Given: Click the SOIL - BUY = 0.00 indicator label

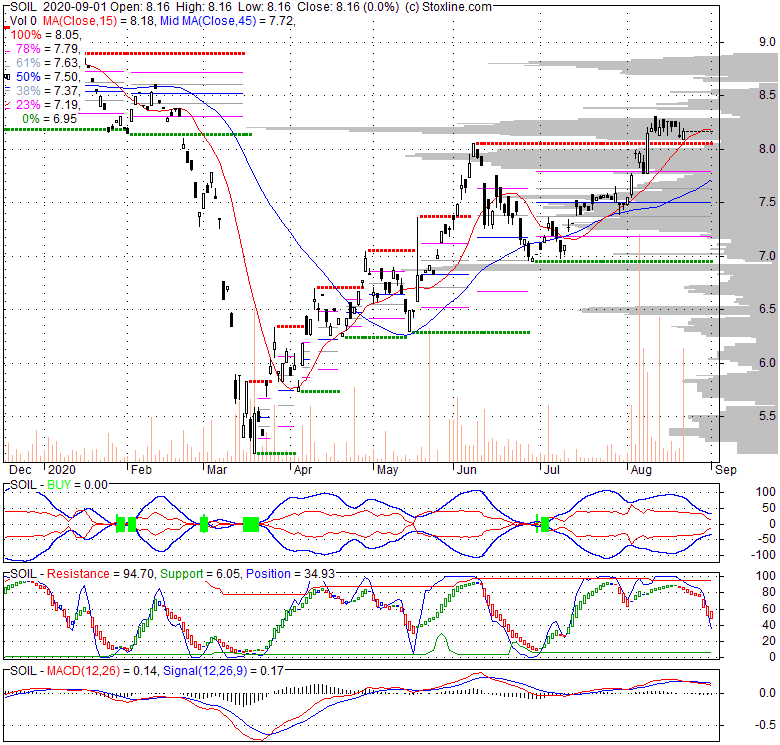Looking at the screenshot, I should tap(59, 485).
